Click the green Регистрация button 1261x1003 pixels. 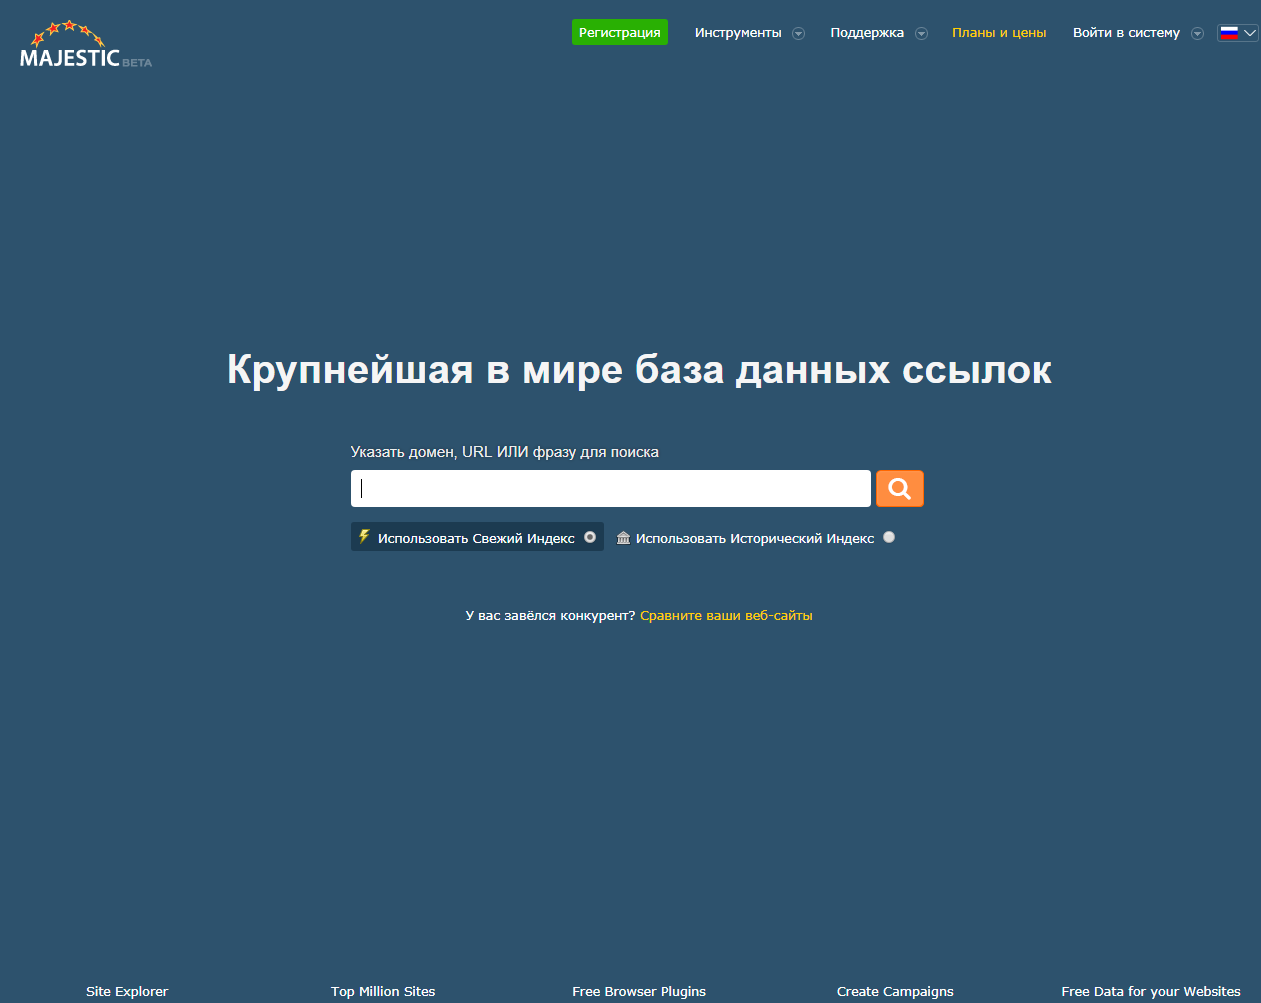point(620,32)
